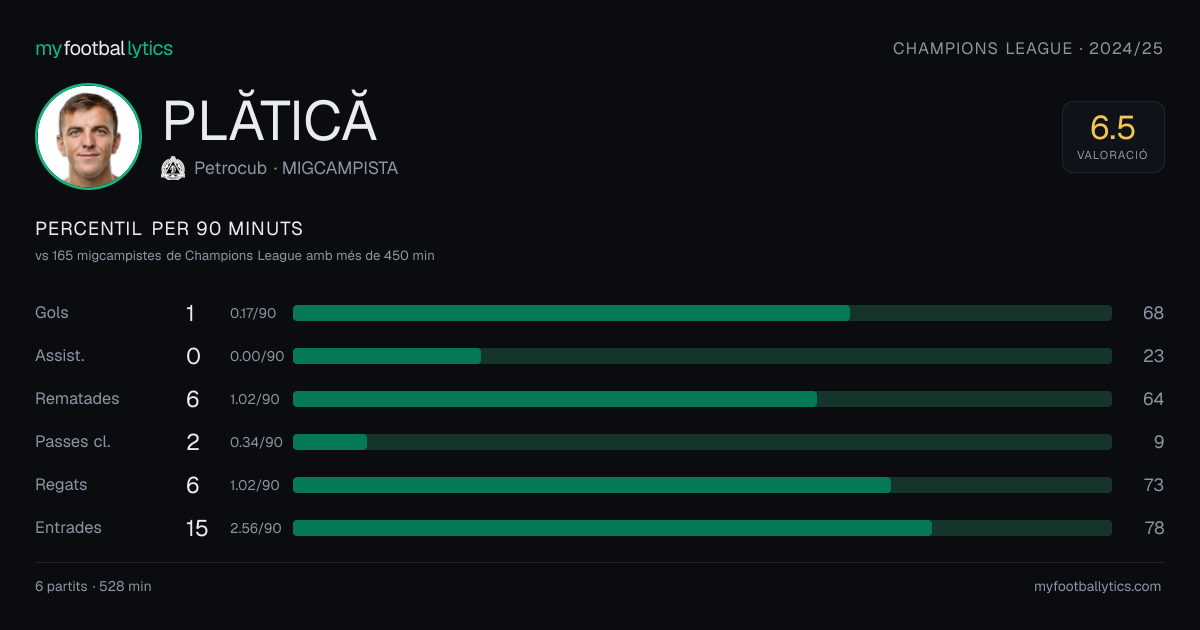
Task: Click the Plătică player photo
Action: (88, 137)
